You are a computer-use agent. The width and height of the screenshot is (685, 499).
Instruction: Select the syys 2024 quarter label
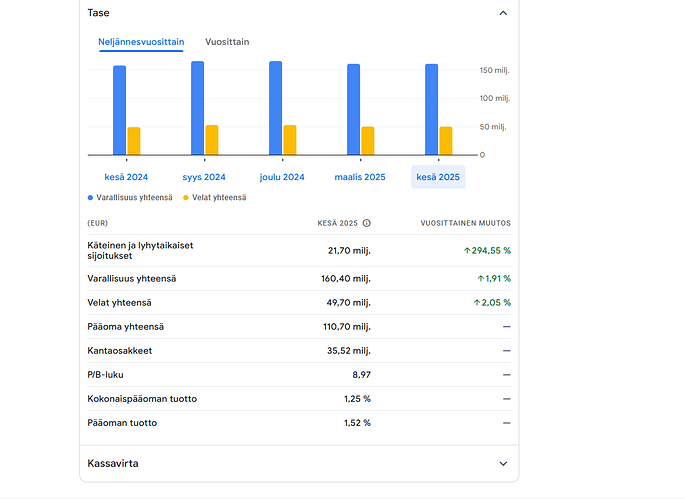tap(204, 177)
